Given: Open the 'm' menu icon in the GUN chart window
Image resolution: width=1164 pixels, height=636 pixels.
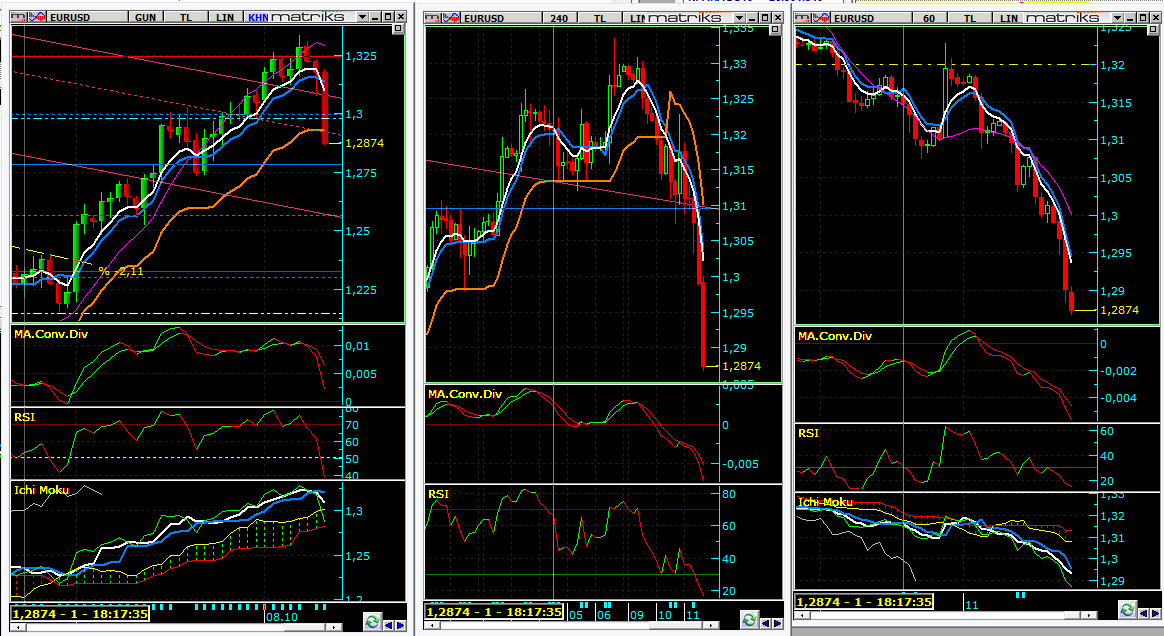Looking at the screenshot, I should (x=19, y=17).
